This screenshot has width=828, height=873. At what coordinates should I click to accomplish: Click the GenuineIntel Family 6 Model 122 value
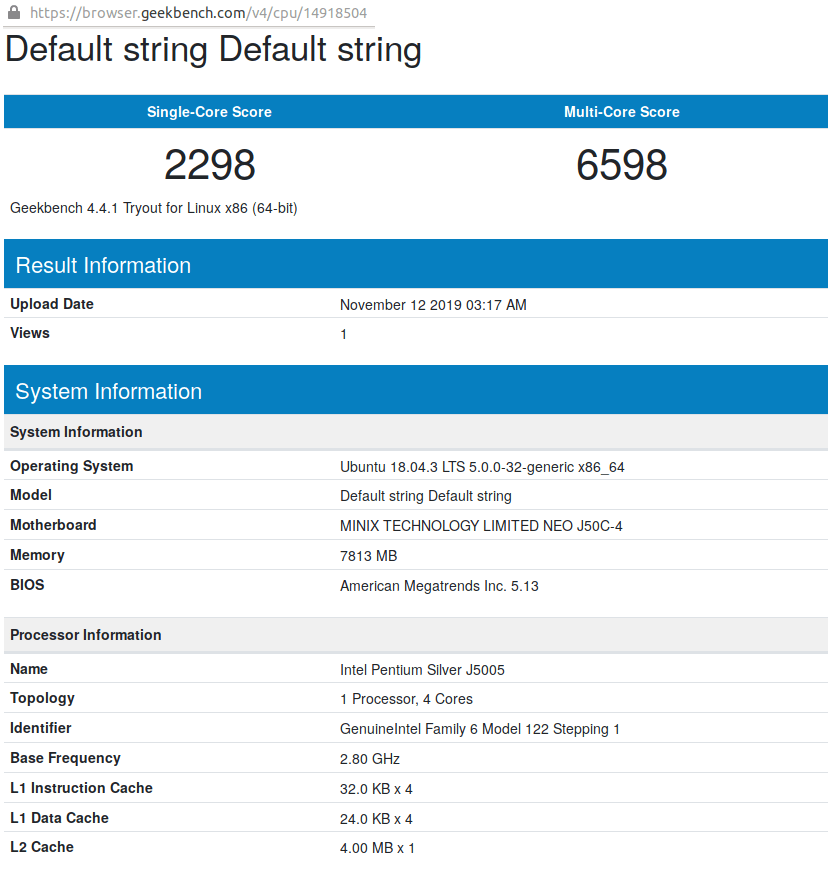click(480, 729)
